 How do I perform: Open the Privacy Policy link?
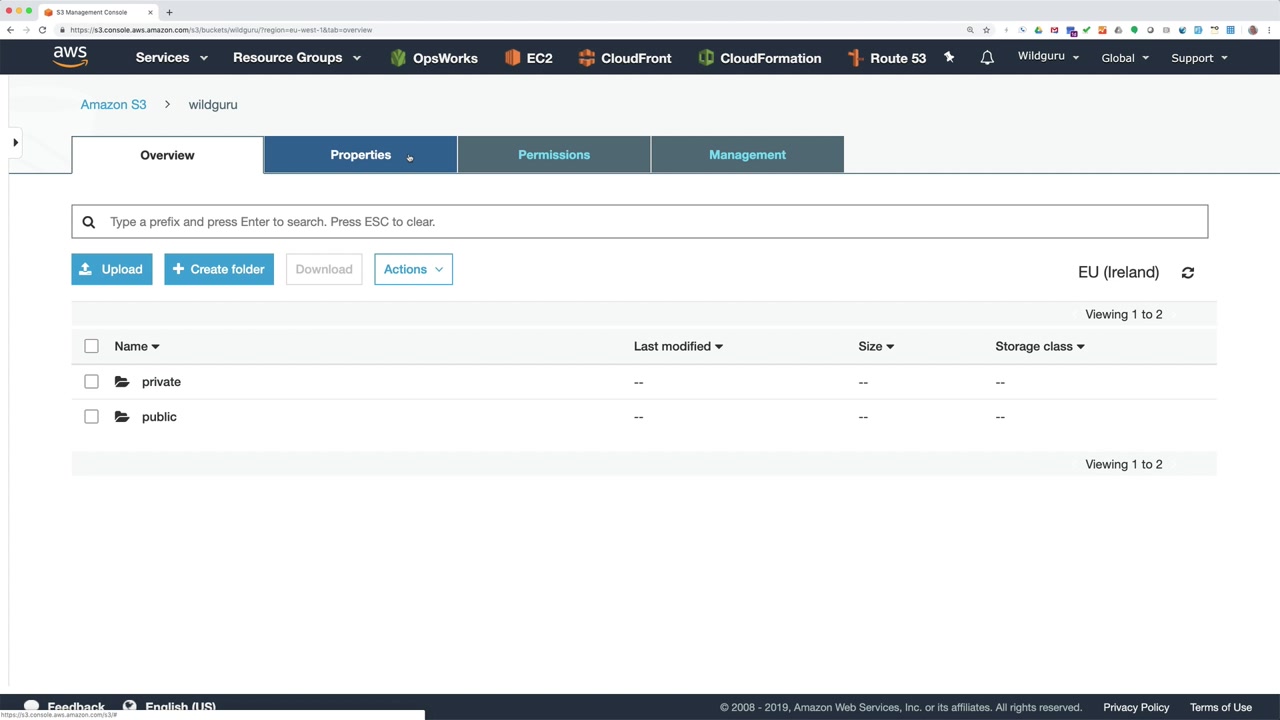tap(1136, 707)
